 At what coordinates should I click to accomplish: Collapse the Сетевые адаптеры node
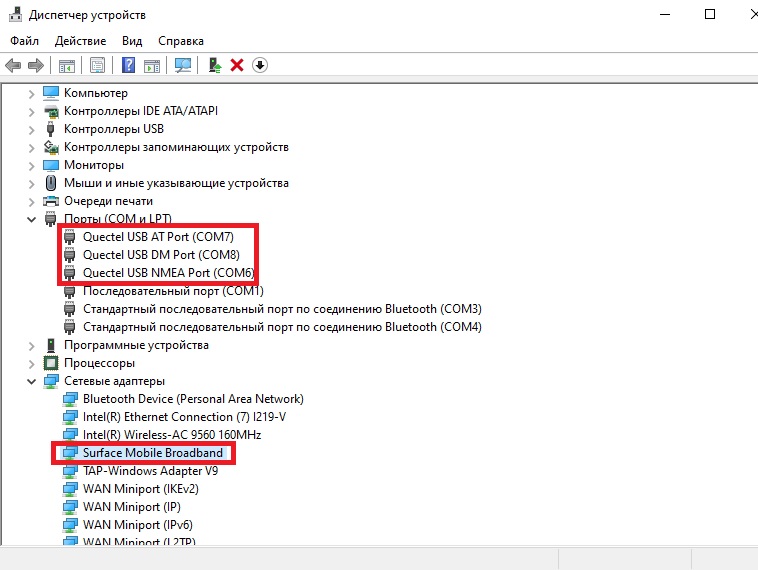[32, 381]
